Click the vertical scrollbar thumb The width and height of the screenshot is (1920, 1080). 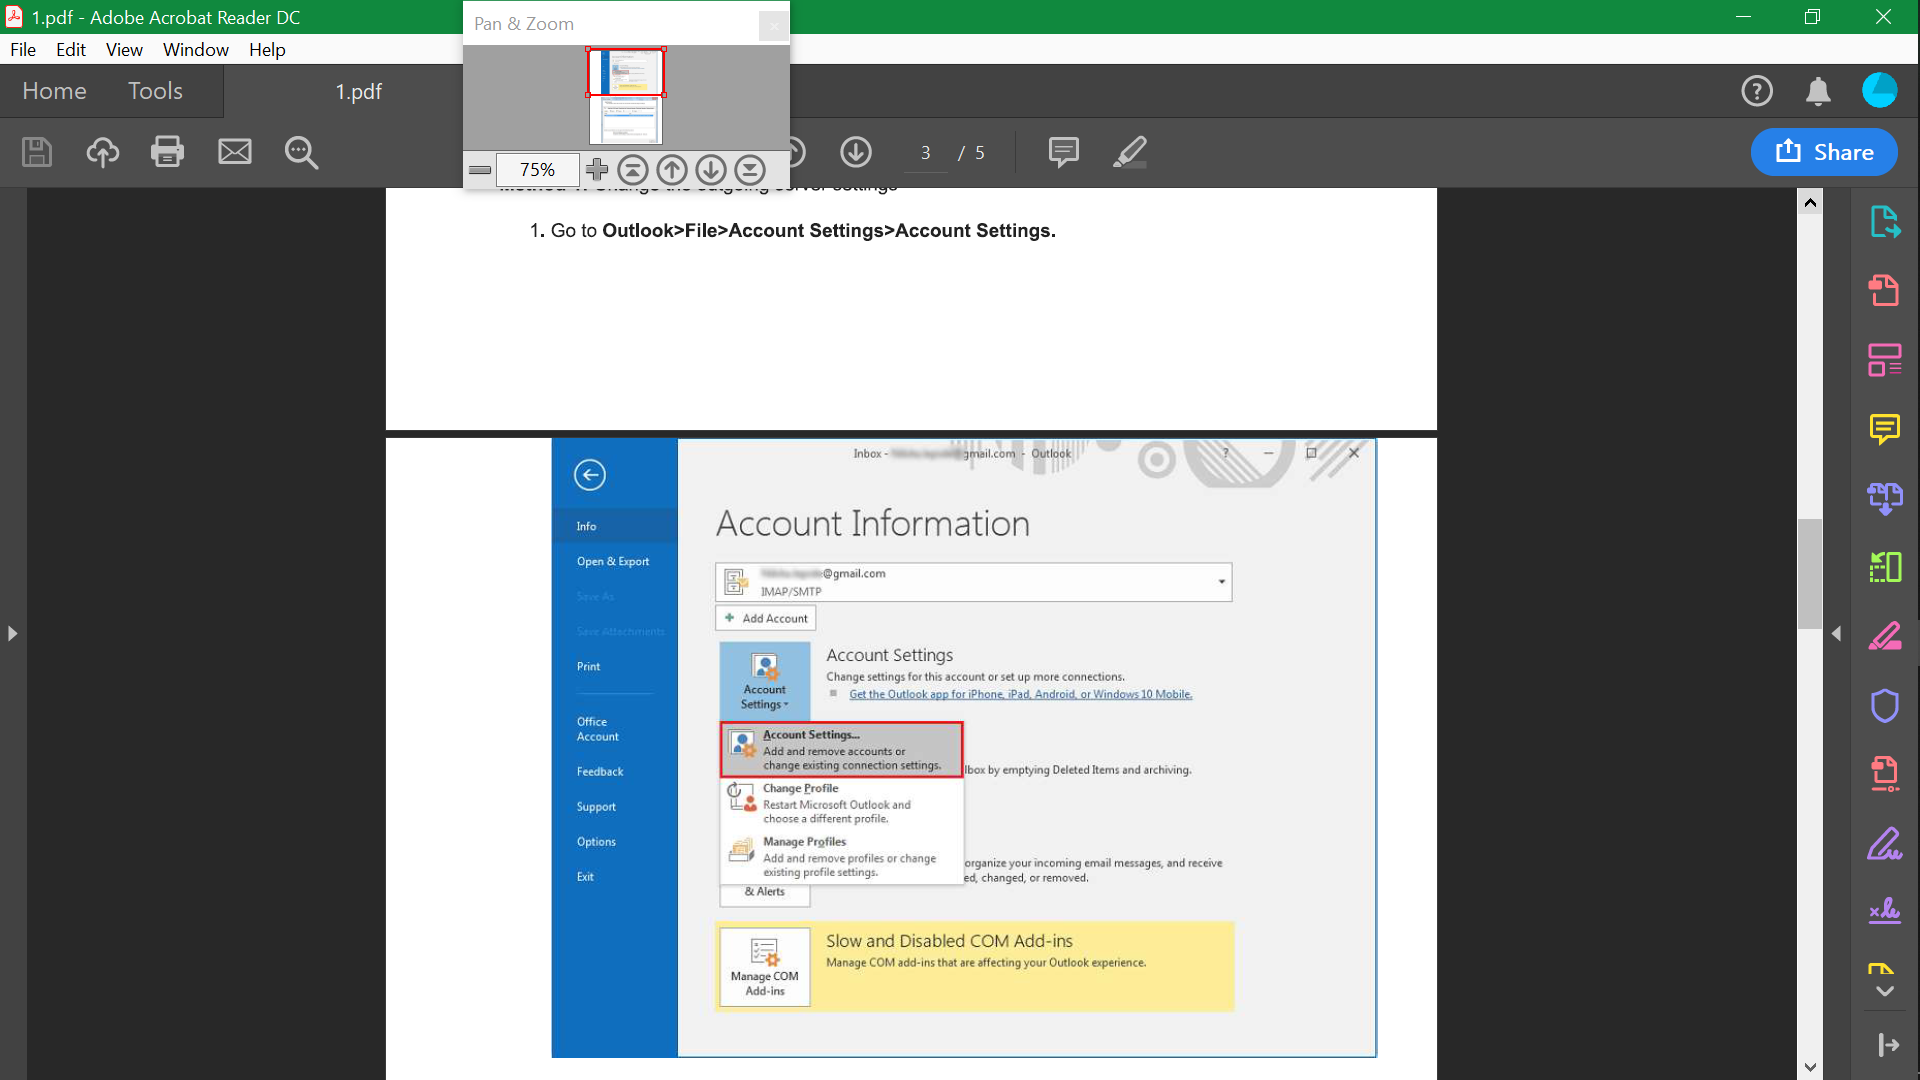coord(1810,574)
